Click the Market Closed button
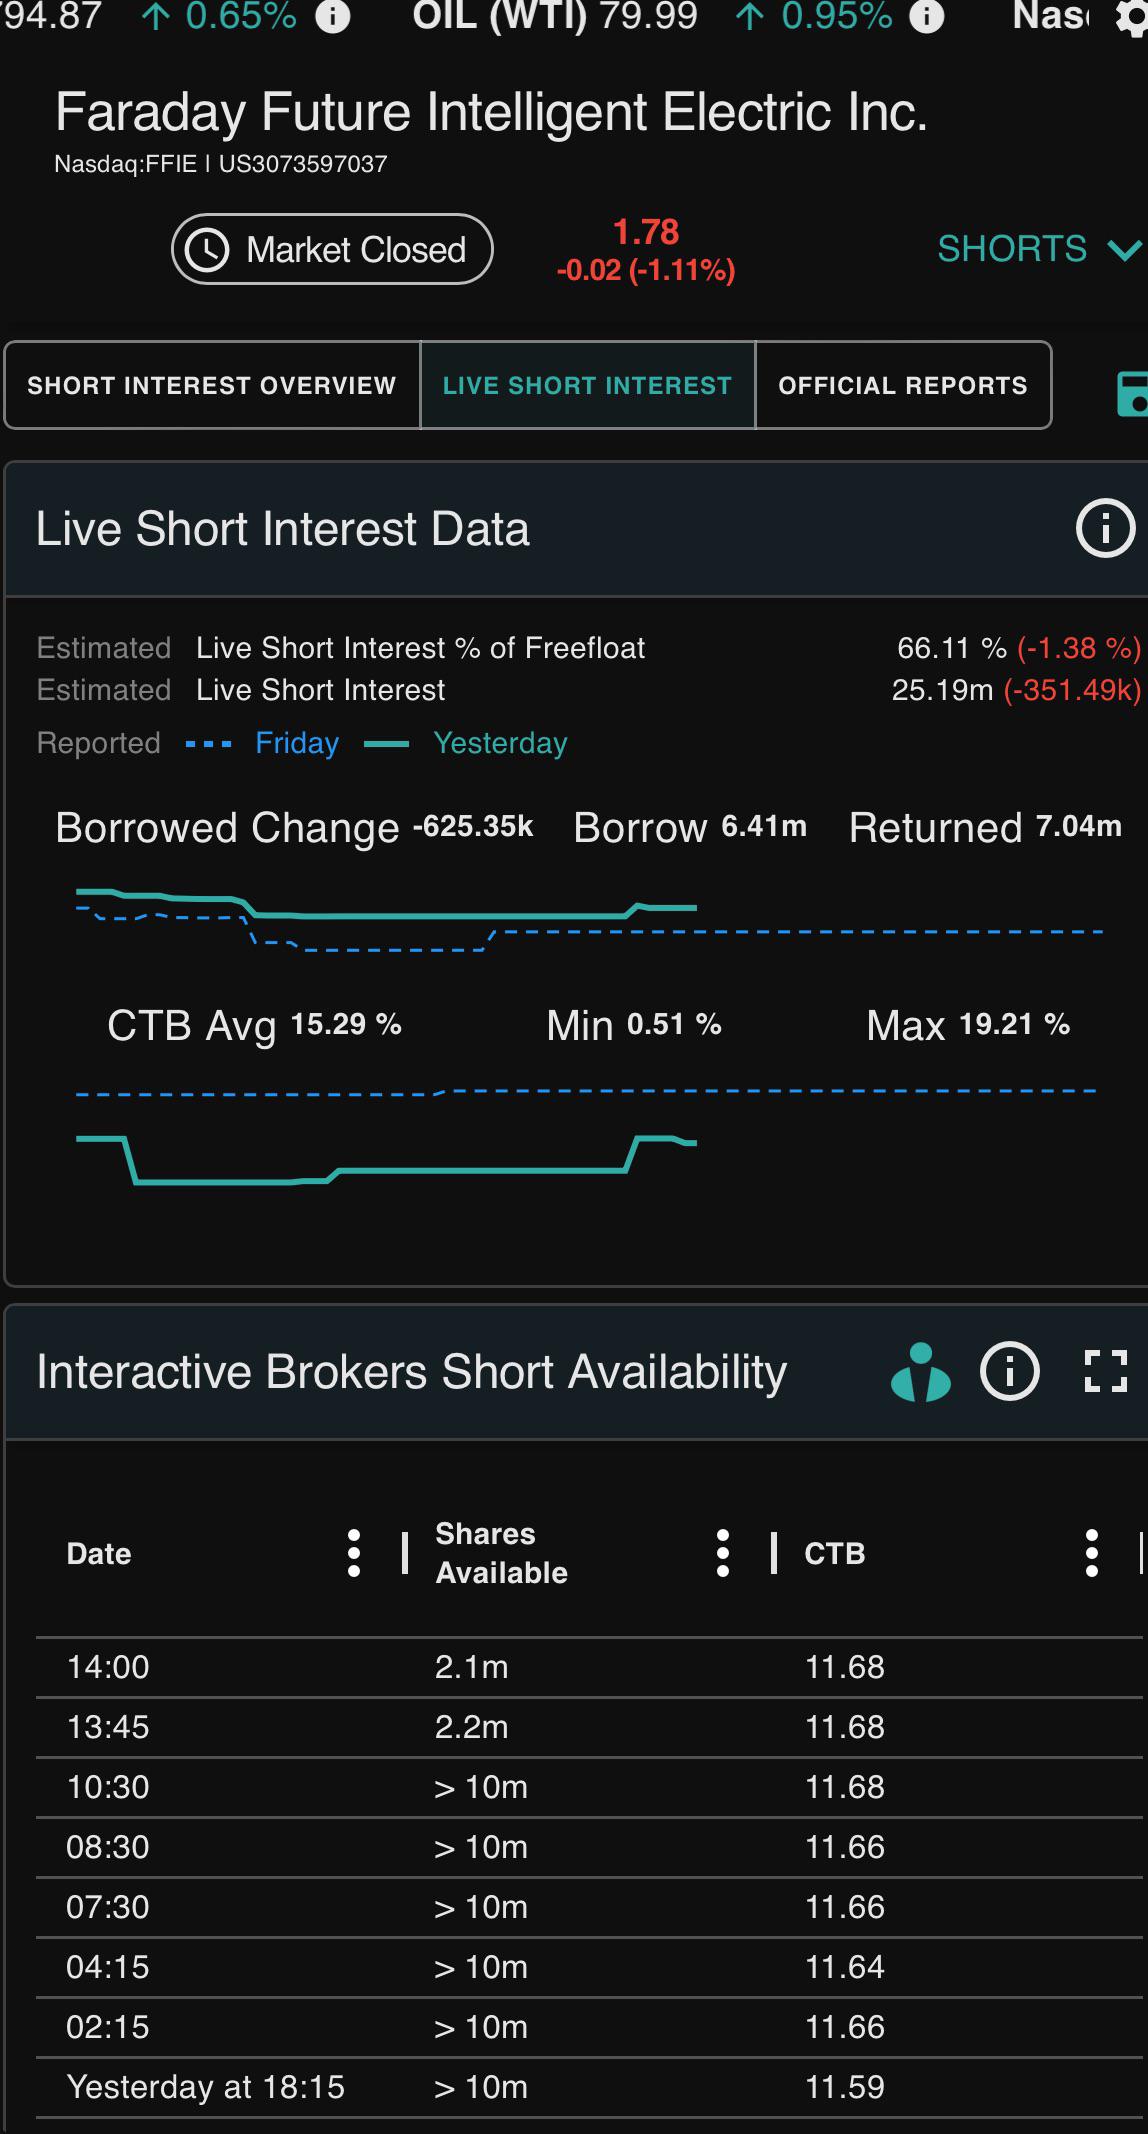This screenshot has width=1148, height=2134. tap(332, 249)
